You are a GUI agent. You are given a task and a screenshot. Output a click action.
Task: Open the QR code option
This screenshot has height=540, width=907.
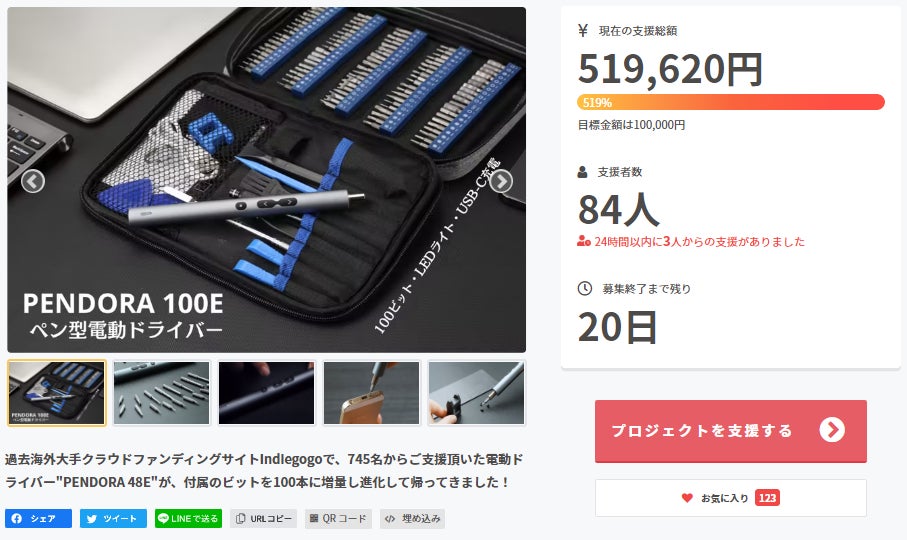point(338,519)
